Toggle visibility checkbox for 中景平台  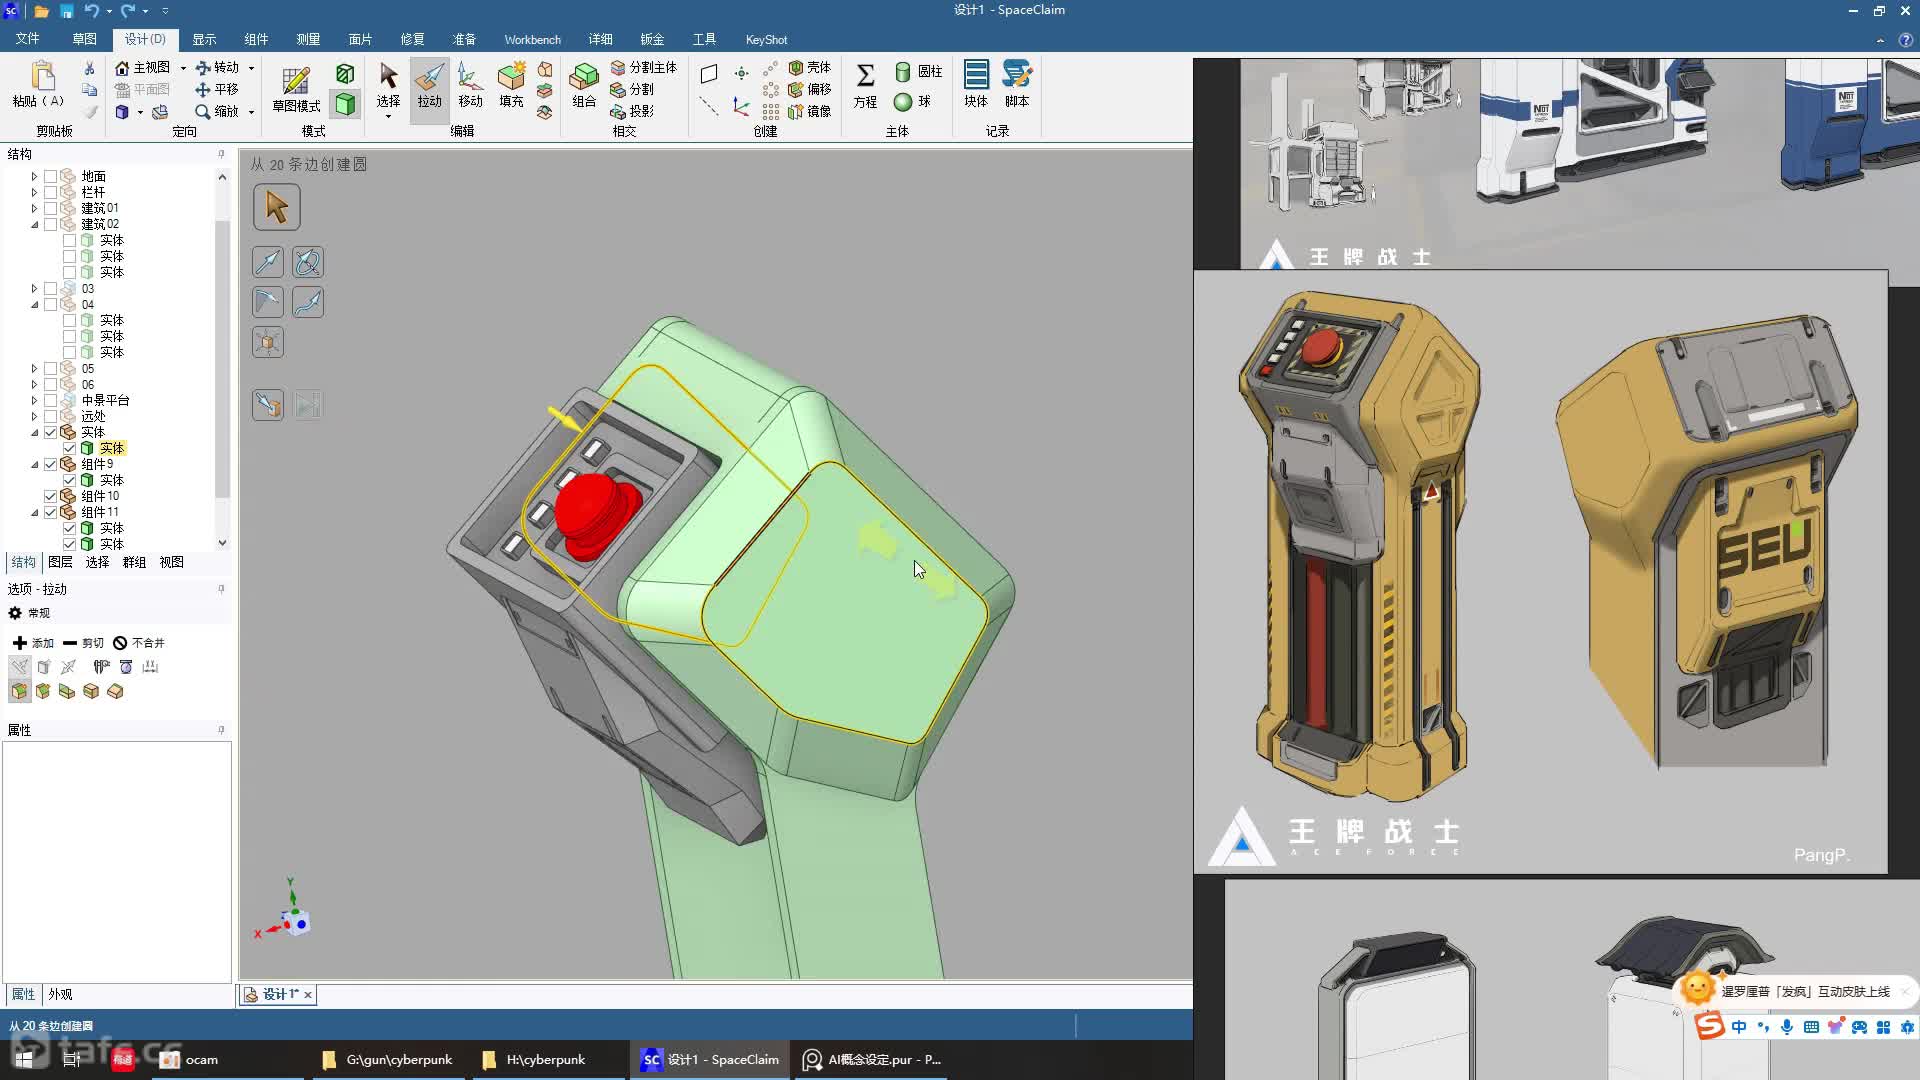coord(50,400)
